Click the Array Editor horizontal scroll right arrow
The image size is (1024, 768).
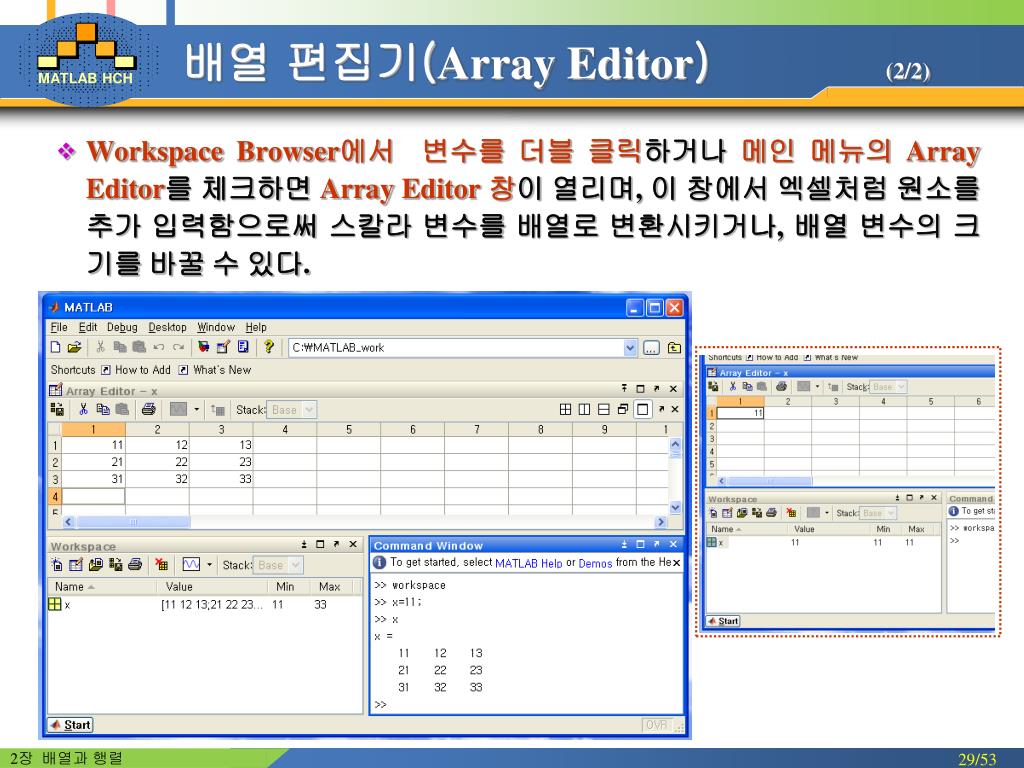[x=661, y=522]
